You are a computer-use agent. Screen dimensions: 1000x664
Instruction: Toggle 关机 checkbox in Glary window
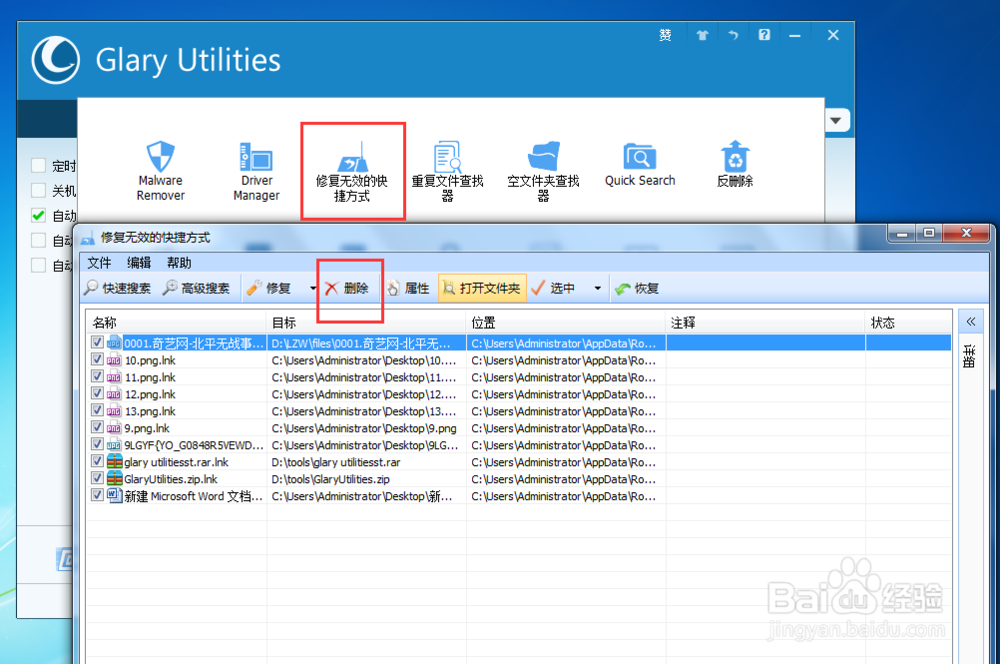[38, 190]
